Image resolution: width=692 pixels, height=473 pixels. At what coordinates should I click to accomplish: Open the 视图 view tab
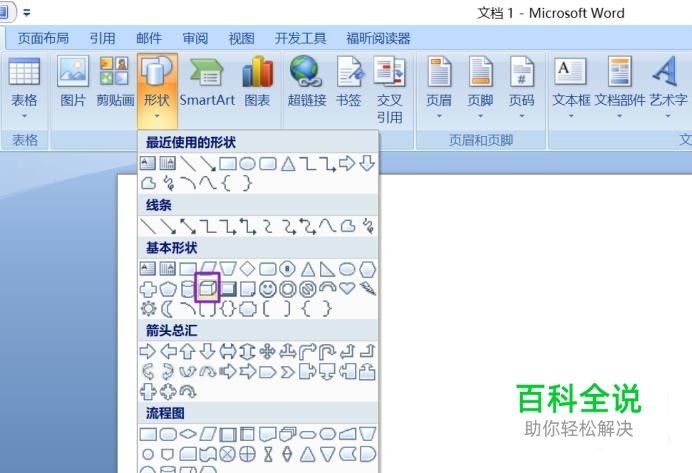[241, 39]
